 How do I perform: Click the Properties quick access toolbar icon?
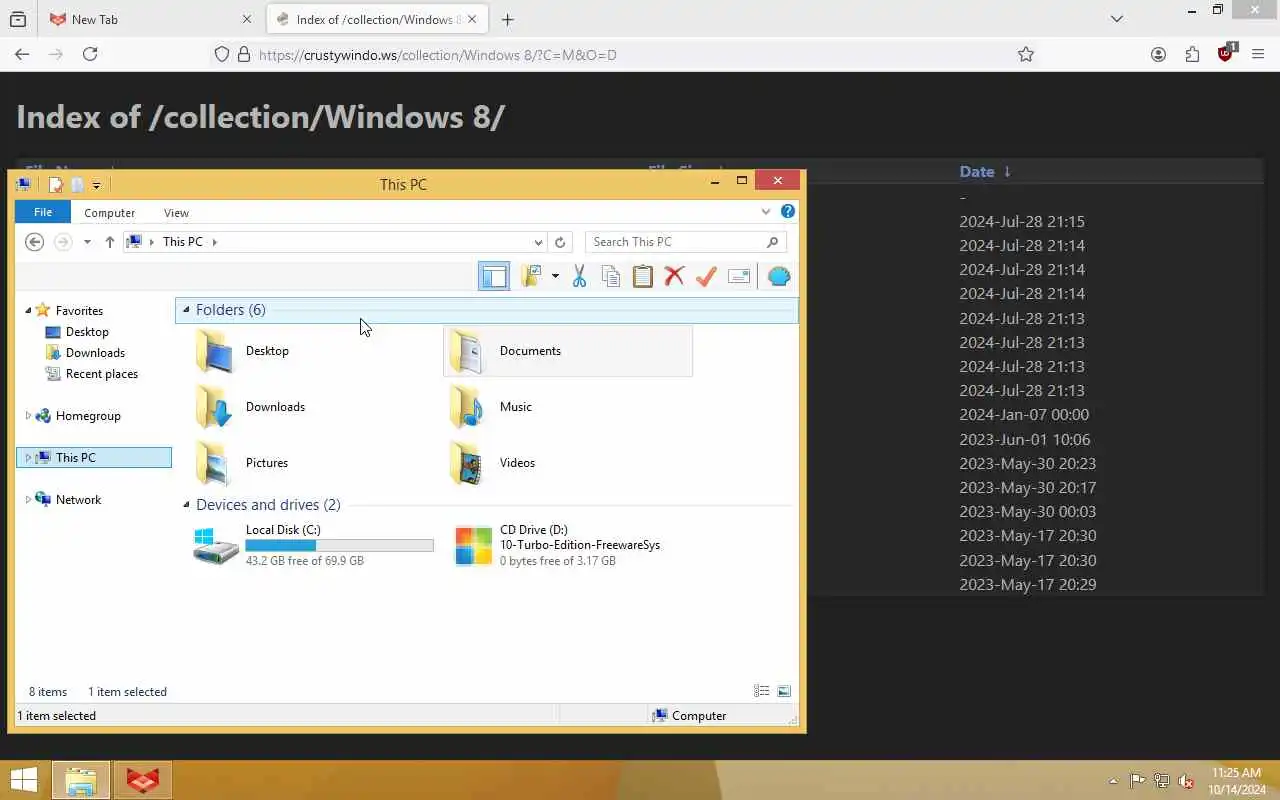pyautogui.click(x=56, y=184)
